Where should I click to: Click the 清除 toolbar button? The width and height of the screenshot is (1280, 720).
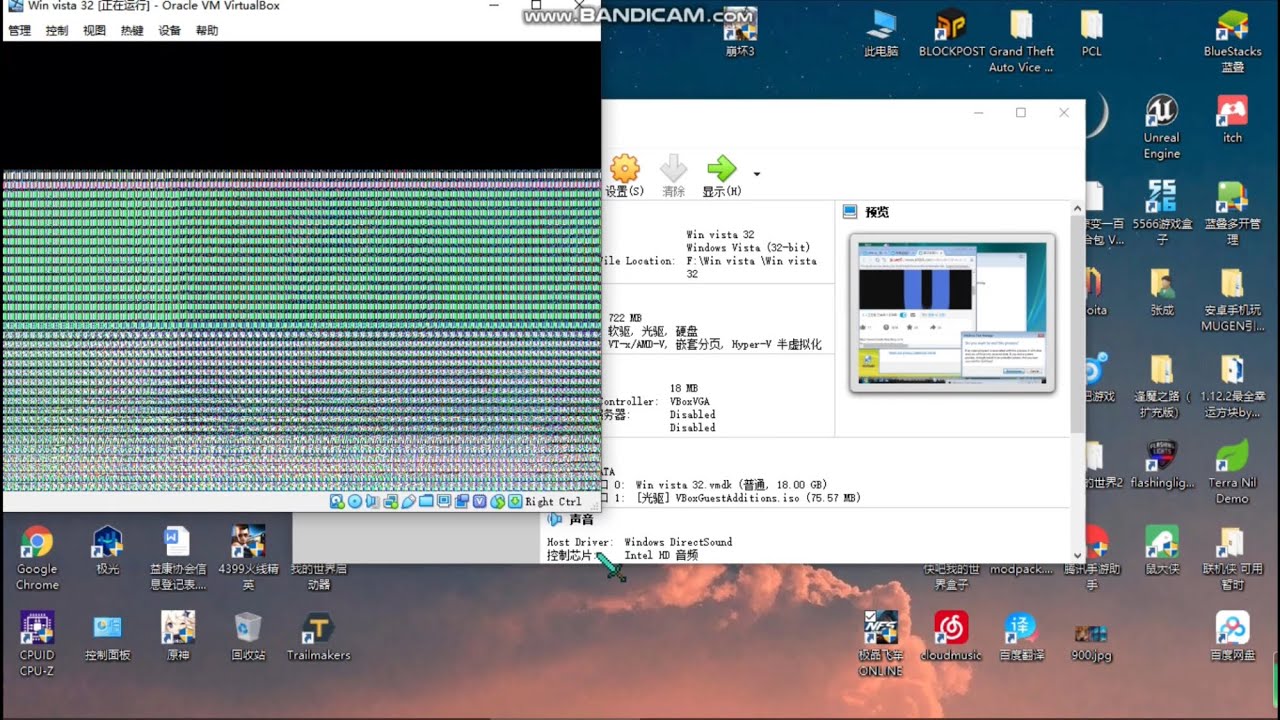674,175
